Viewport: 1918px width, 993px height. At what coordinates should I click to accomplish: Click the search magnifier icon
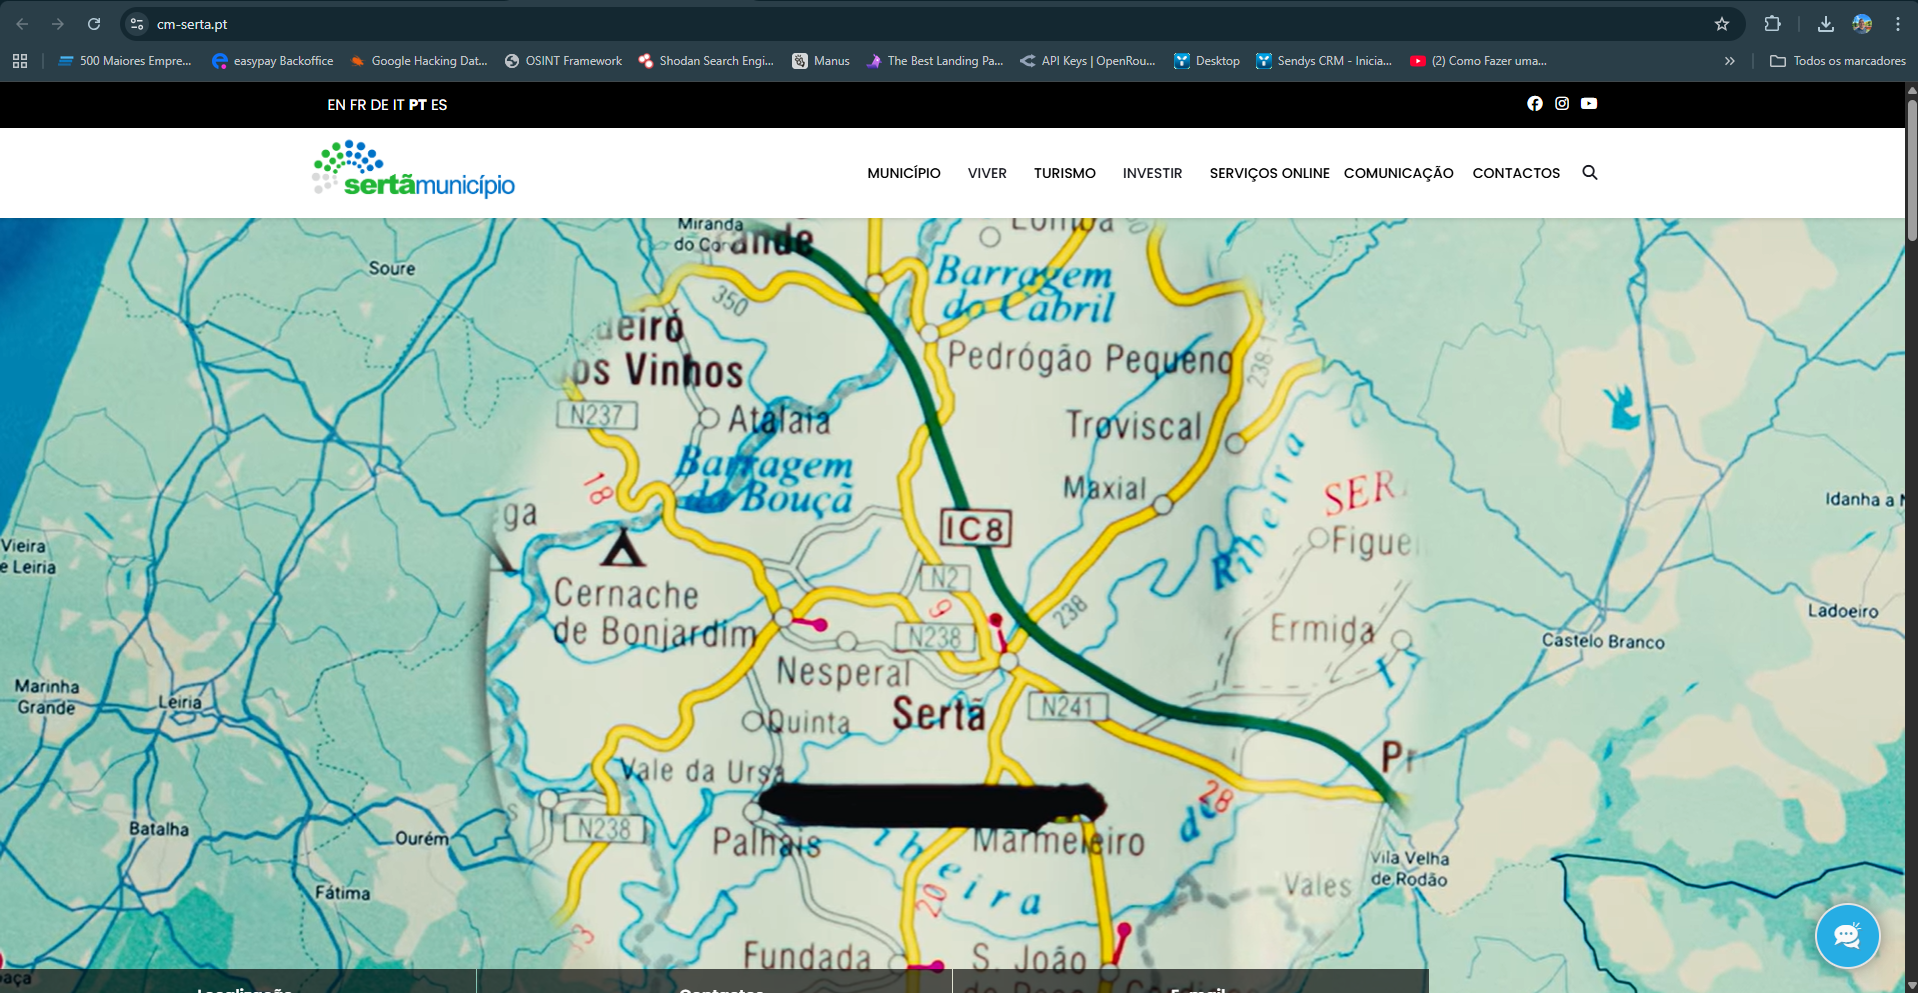click(1590, 173)
